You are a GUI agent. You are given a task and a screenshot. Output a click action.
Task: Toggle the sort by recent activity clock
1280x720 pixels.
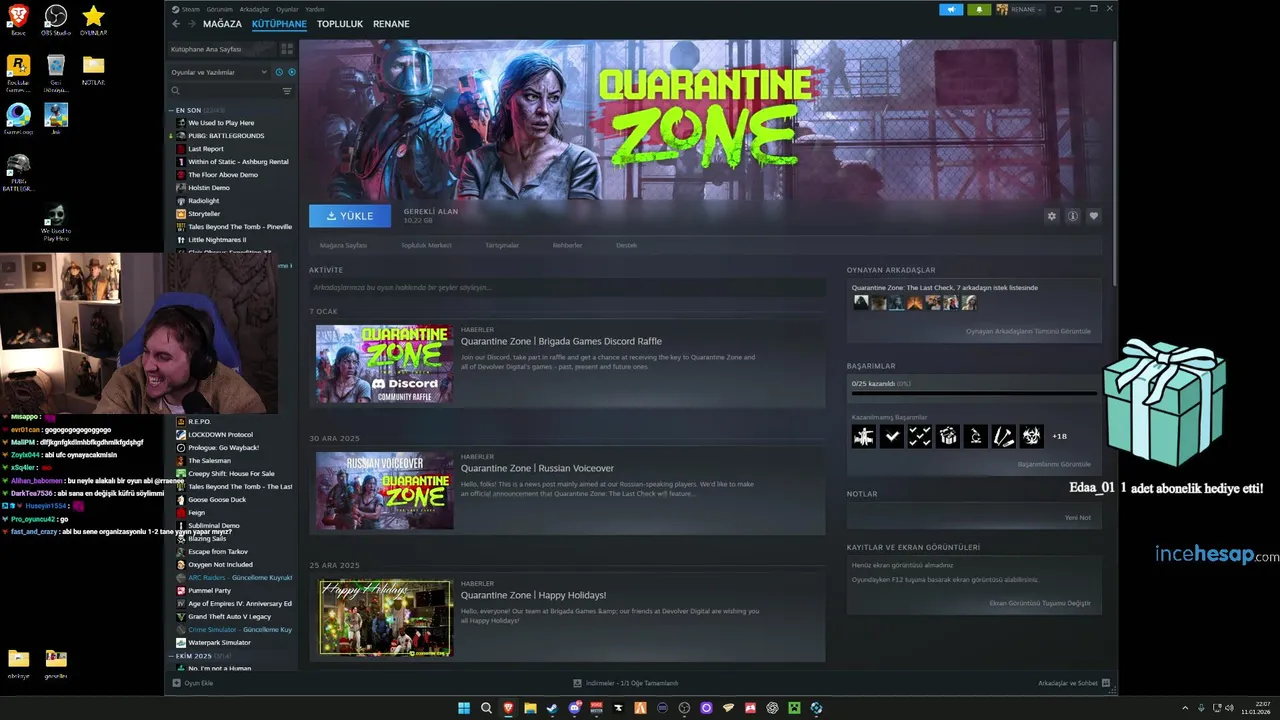(x=279, y=72)
